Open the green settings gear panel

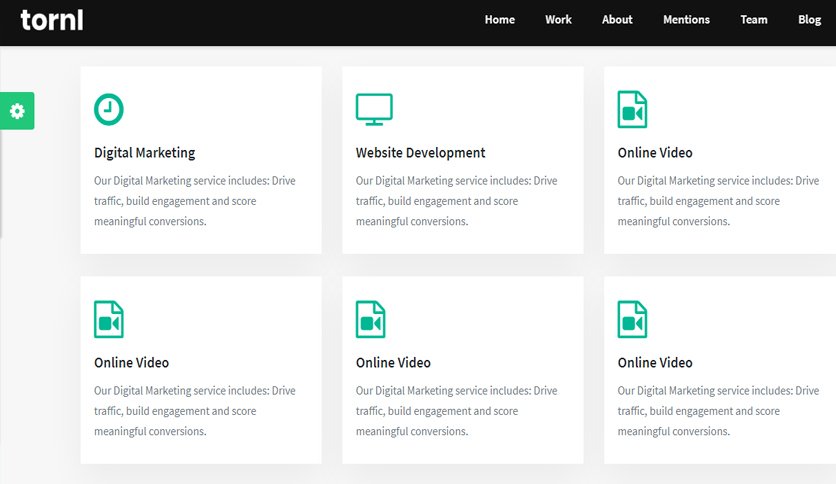(x=17, y=111)
